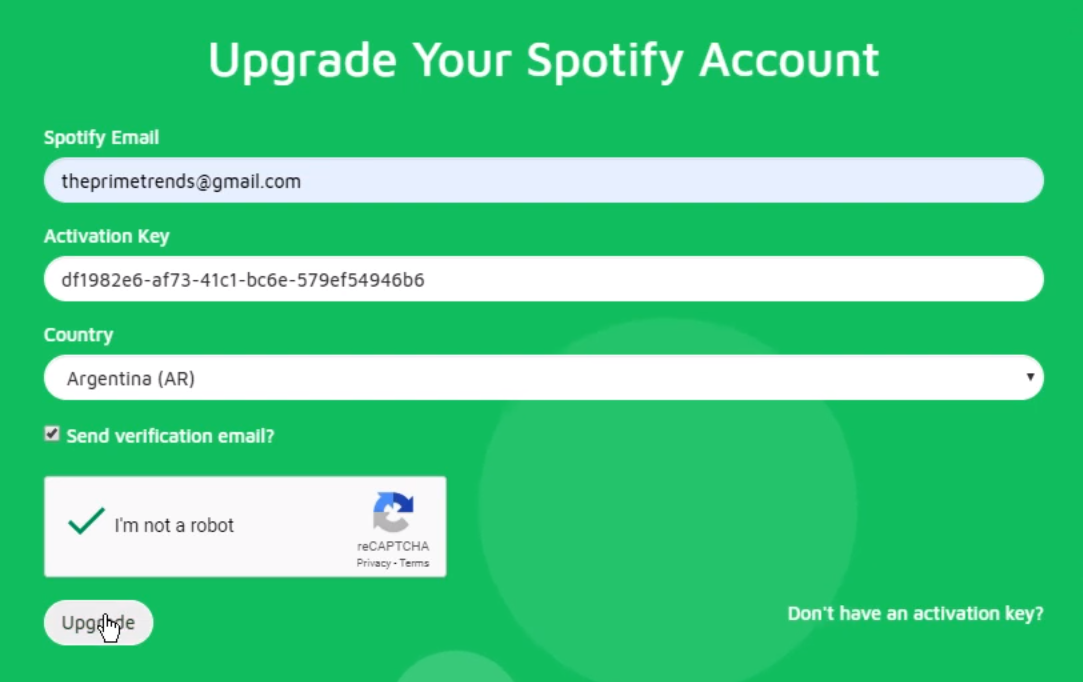
Task: Click the Country dropdown arrow icon
Action: (x=1030, y=377)
